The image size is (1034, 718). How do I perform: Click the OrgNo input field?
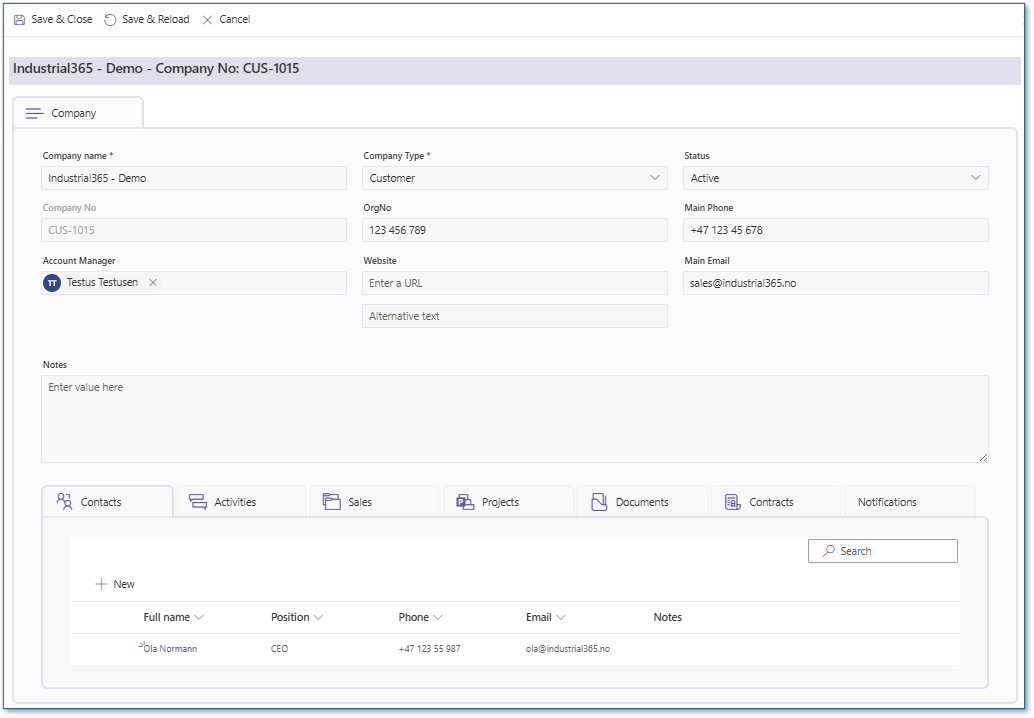click(514, 230)
